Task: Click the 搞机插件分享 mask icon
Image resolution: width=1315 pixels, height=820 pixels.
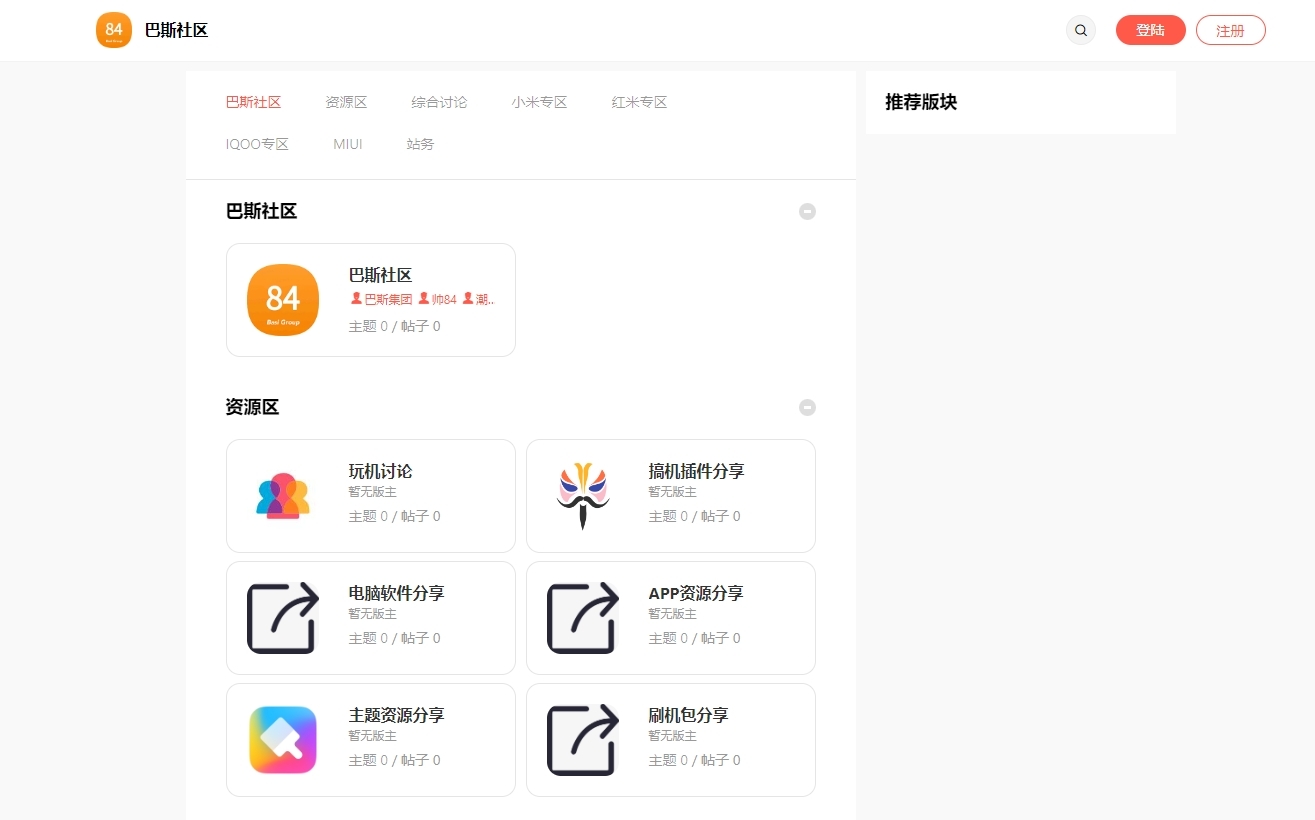Action: (582, 496)
